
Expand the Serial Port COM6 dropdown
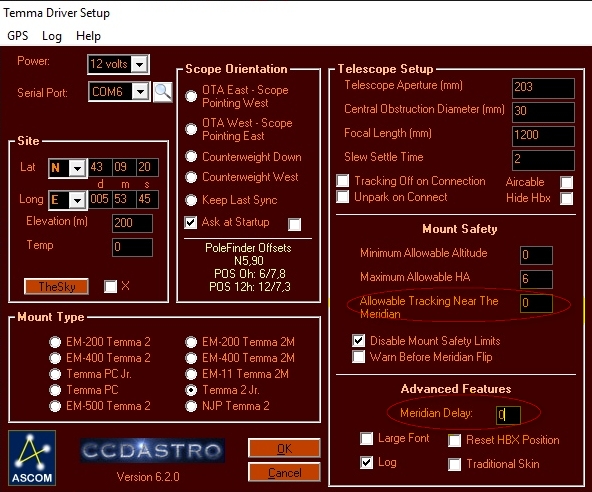coord(140,92)
